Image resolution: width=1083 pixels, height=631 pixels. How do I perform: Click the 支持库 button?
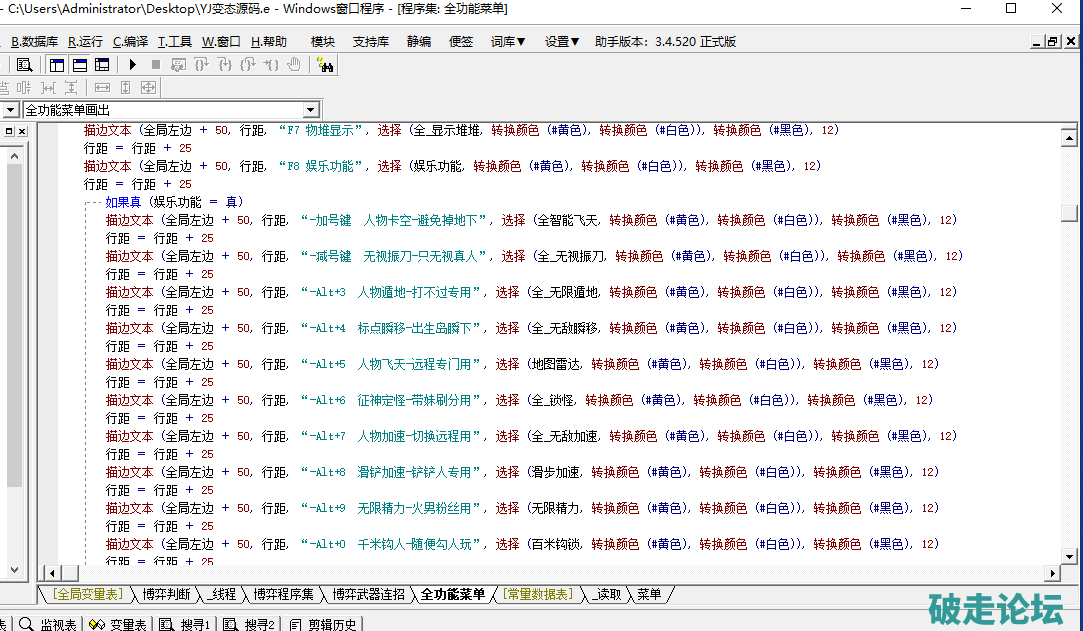point(371,42)
